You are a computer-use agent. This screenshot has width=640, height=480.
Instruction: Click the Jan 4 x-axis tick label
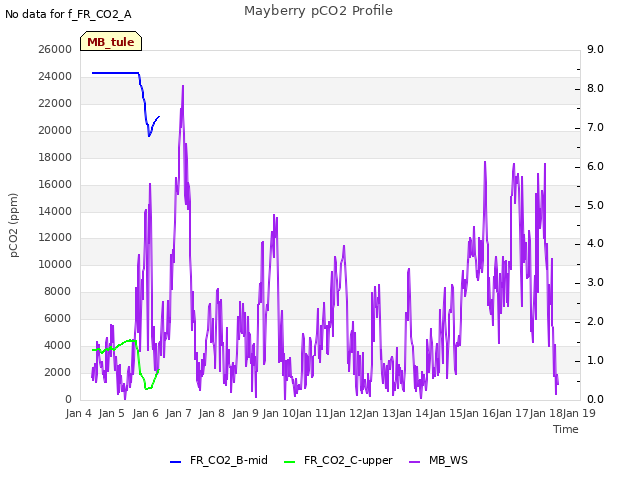pyautogui.click(x=78, y=413)
